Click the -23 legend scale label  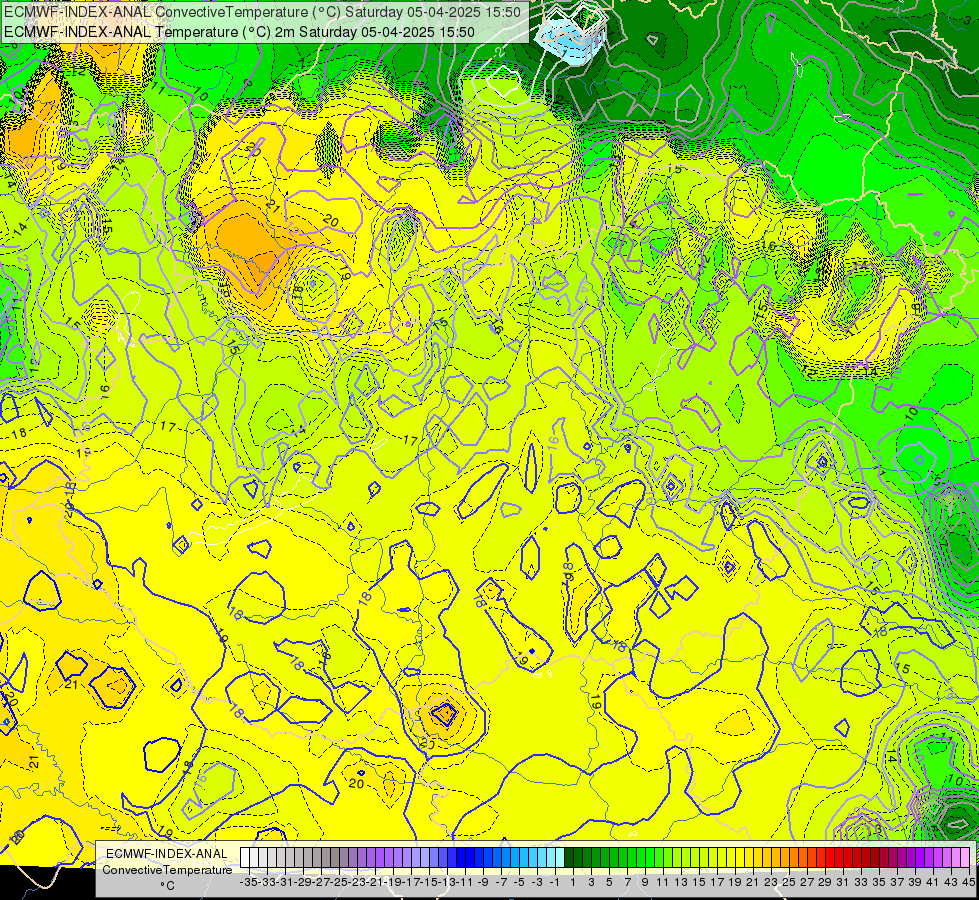pos(357,882)
